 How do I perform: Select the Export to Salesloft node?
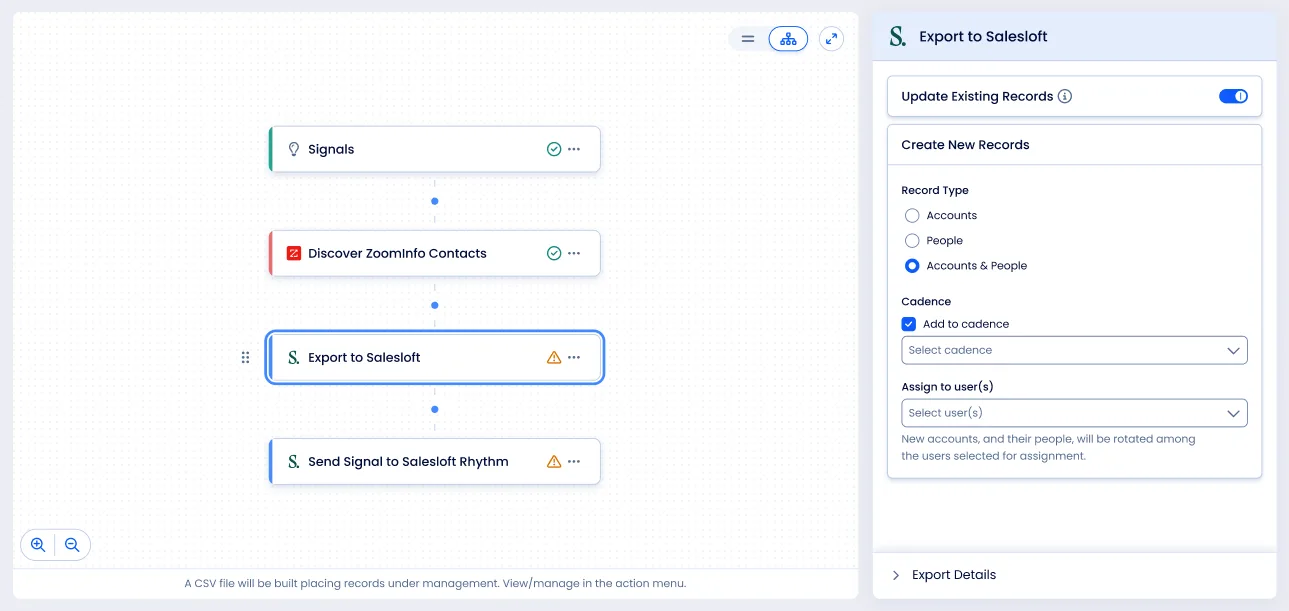coord(435,357)
